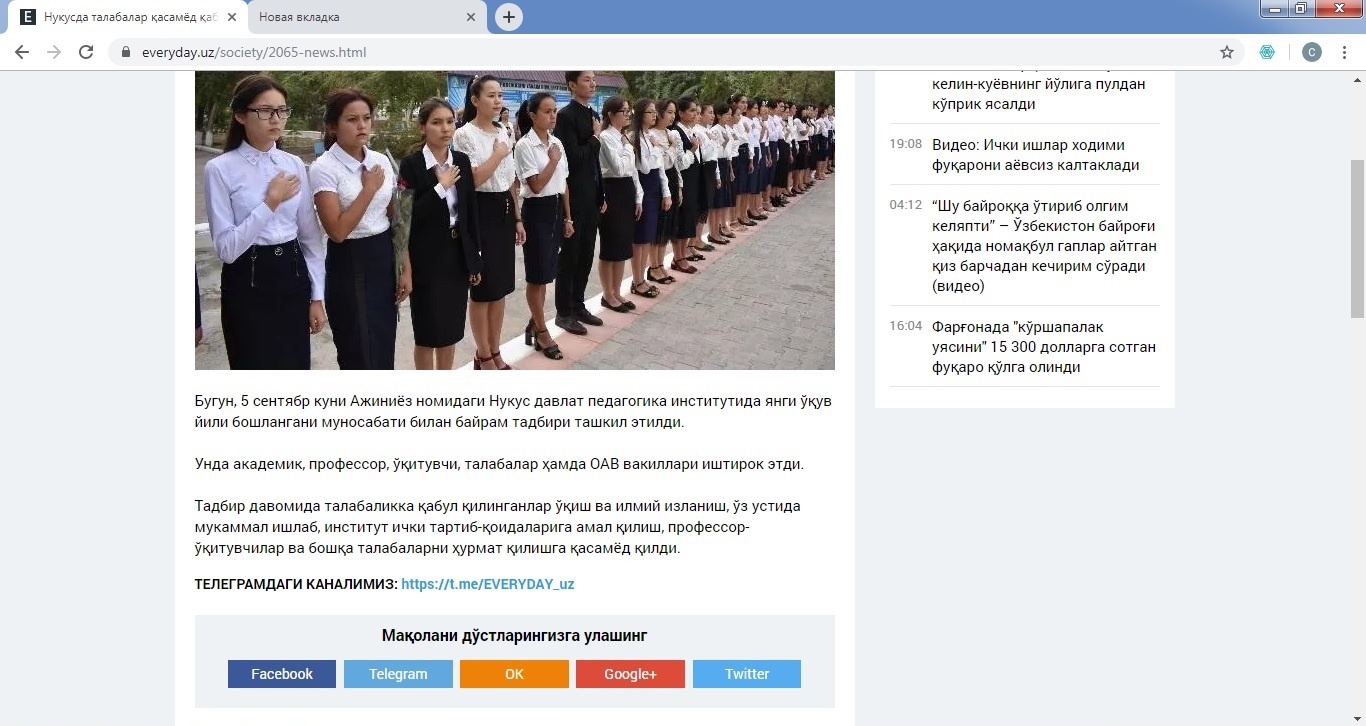The image size is (1366, 726).
Task: Open the t.me/EVERYDAY_uz Telegram link
Action: pyautogui.click(x=487, y=584)
